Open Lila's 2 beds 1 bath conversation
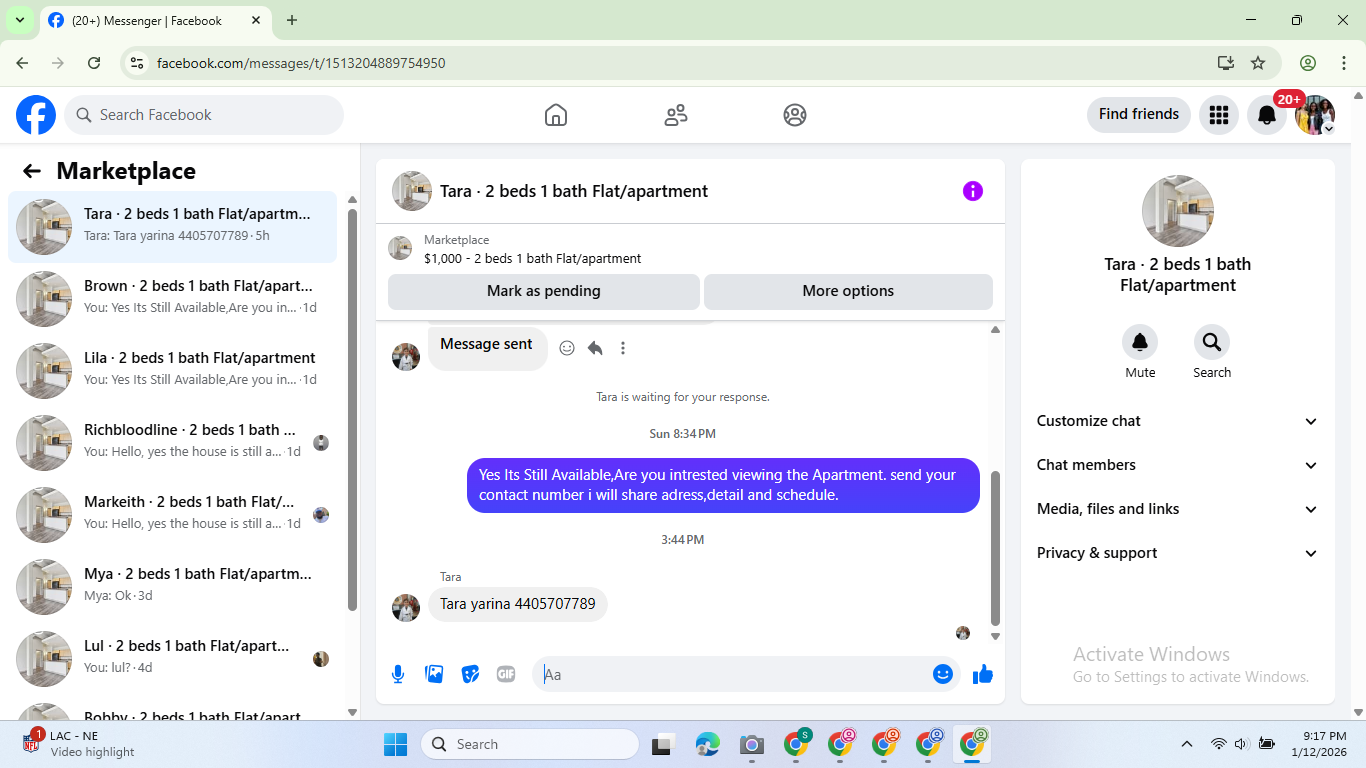 pyautogui.click(x=172, y=371)
